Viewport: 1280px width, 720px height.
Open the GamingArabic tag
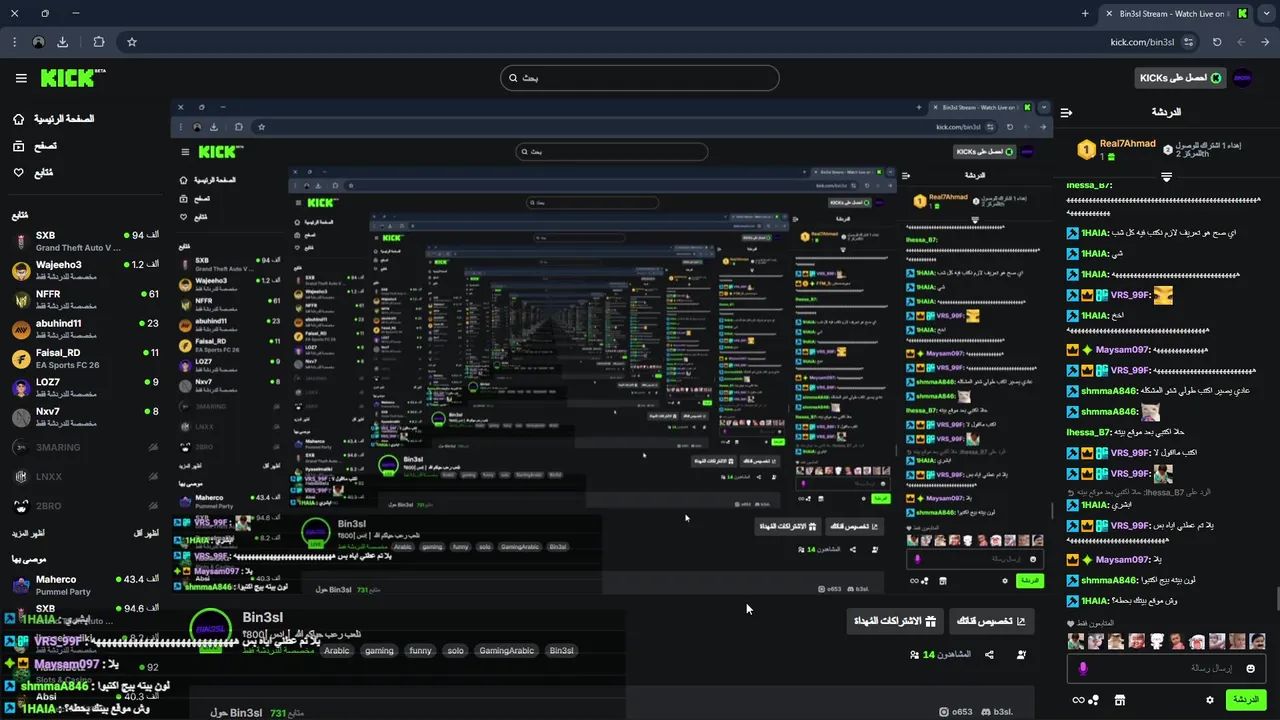pos(506,651)
